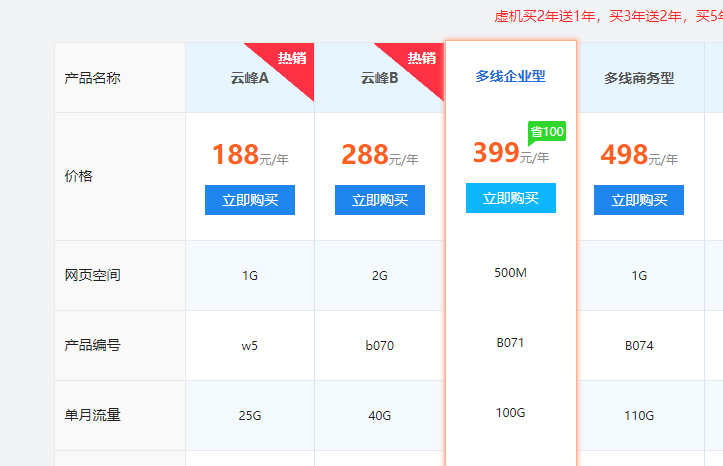The height and width of the screenshot is (466, 723).
Task: Select the 云峰A column header
Action: [x=250, y=78]
